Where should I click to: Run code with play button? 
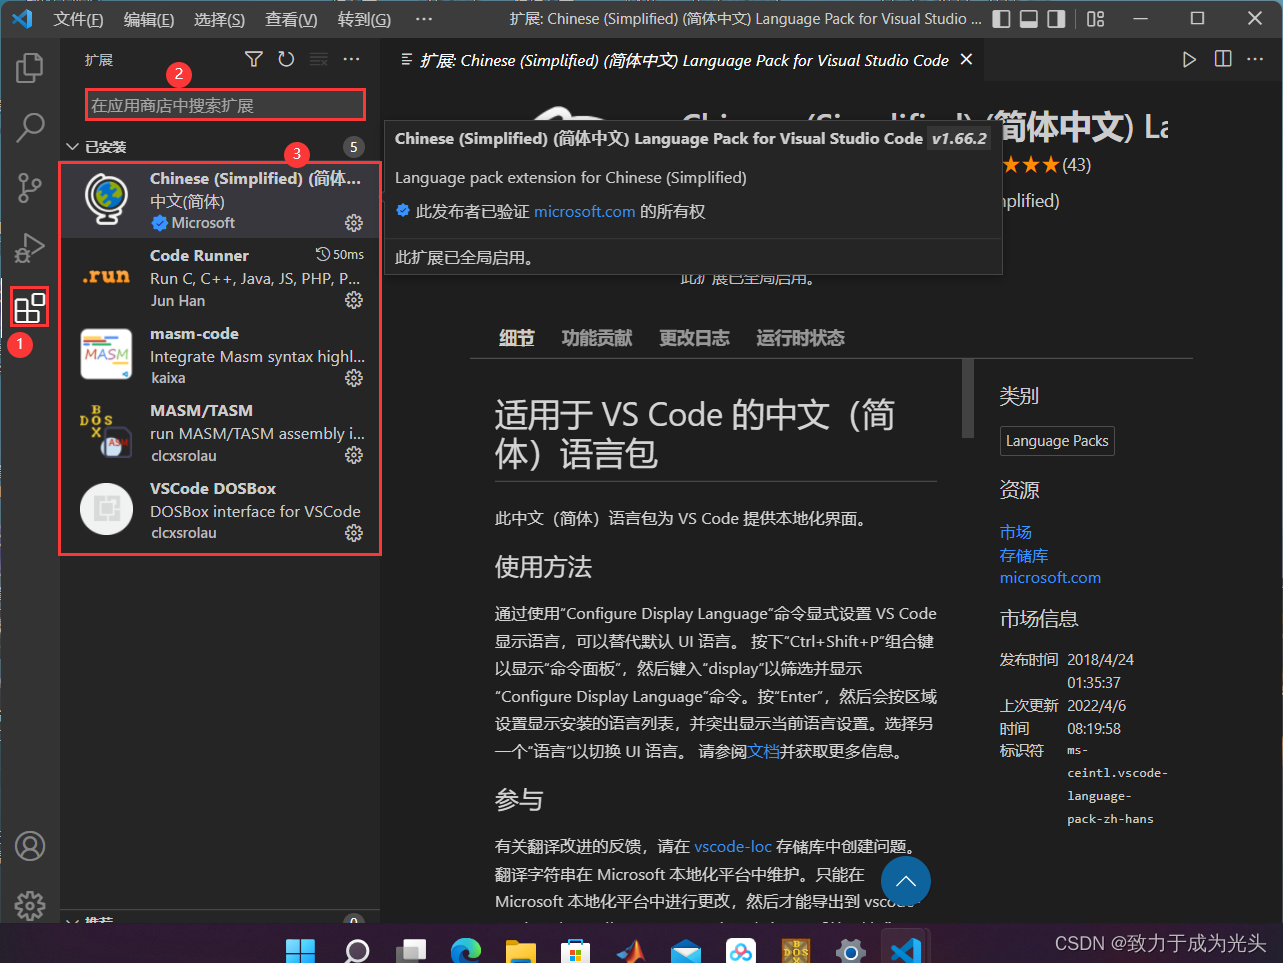(1189, 60)
